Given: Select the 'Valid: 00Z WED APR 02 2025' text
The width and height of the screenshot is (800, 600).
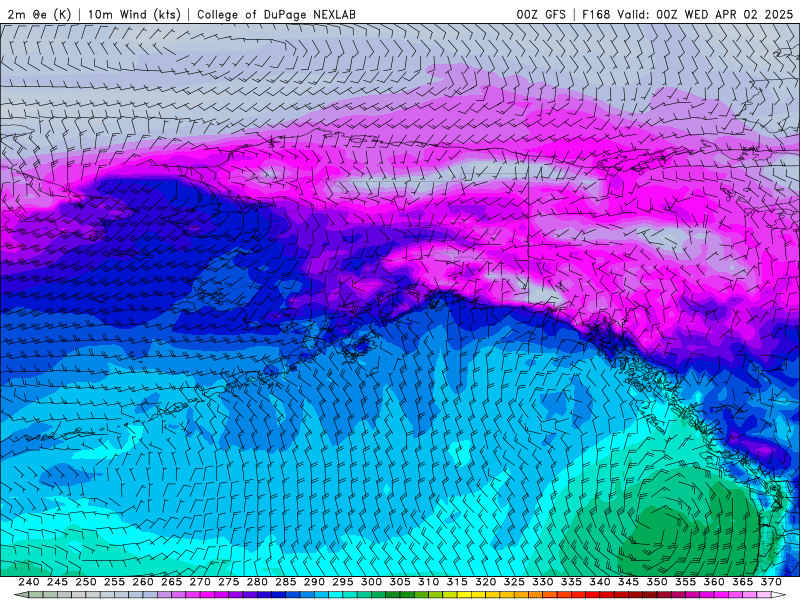Looking at the screenshot, I should tap(705, 14).
